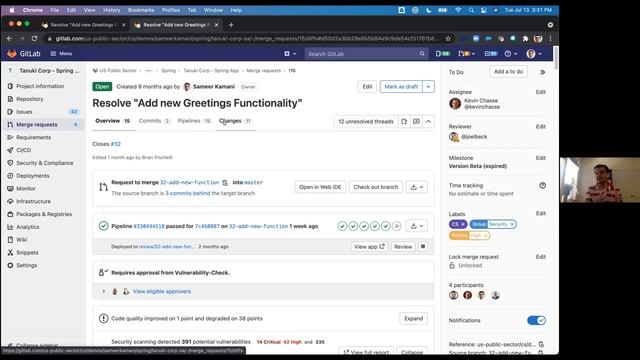
Task: Copy the merge request reference icon
Action: [541, 344]
